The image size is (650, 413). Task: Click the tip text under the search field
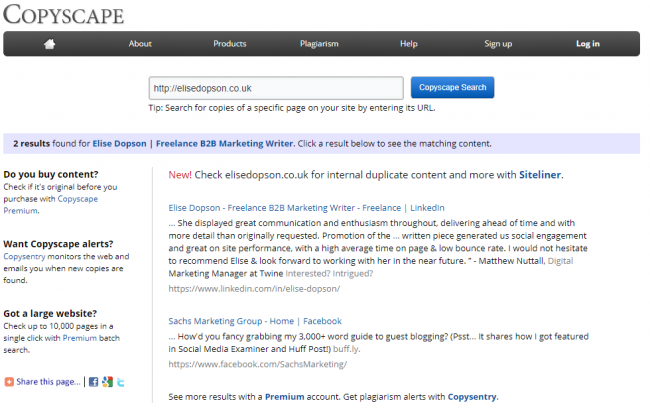292,108
